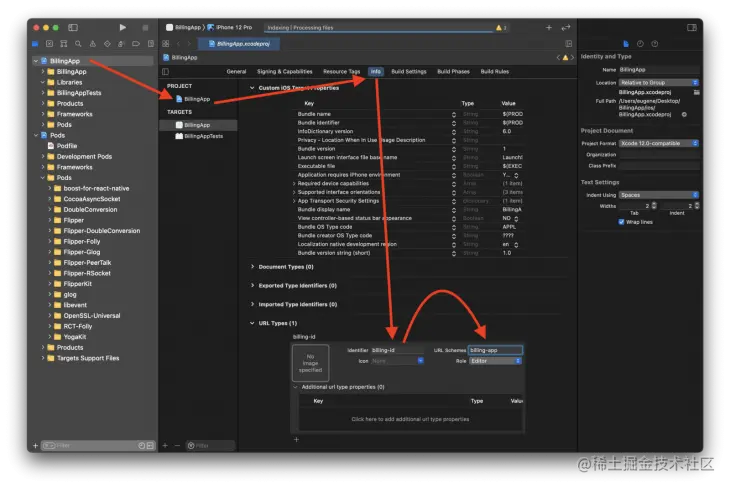The height and width of the screenshot is (488, 730).
Task: Run the app with the Play button
Action: pyautogui.click(x=122, y=27)
